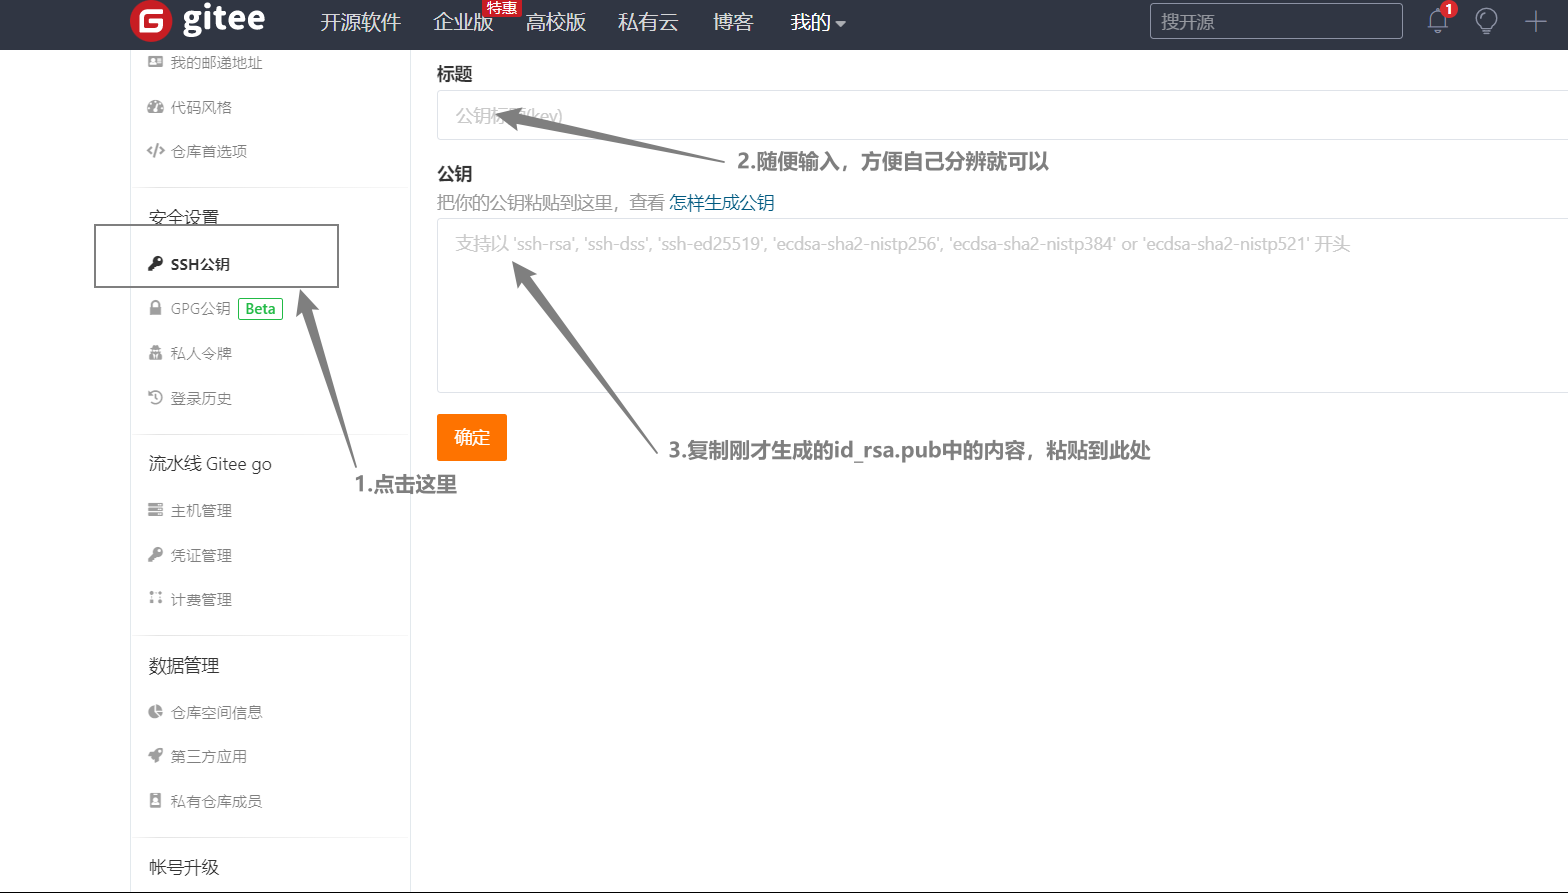This screenshot has height=893, width=1568.
Task: Click the login history clock icon
Action: click(x=155, y=398)
